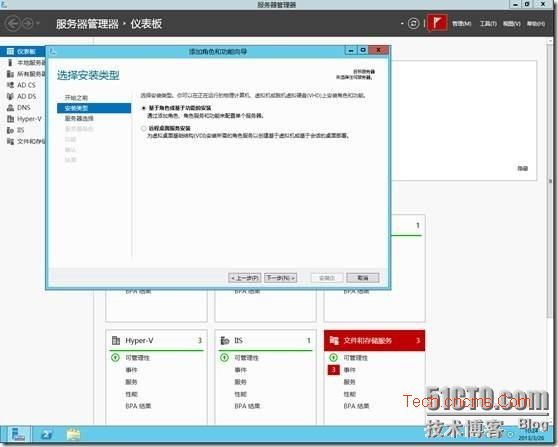Click the Hyper-V tile header icon

pyautogui.click(x=116, y=340)
